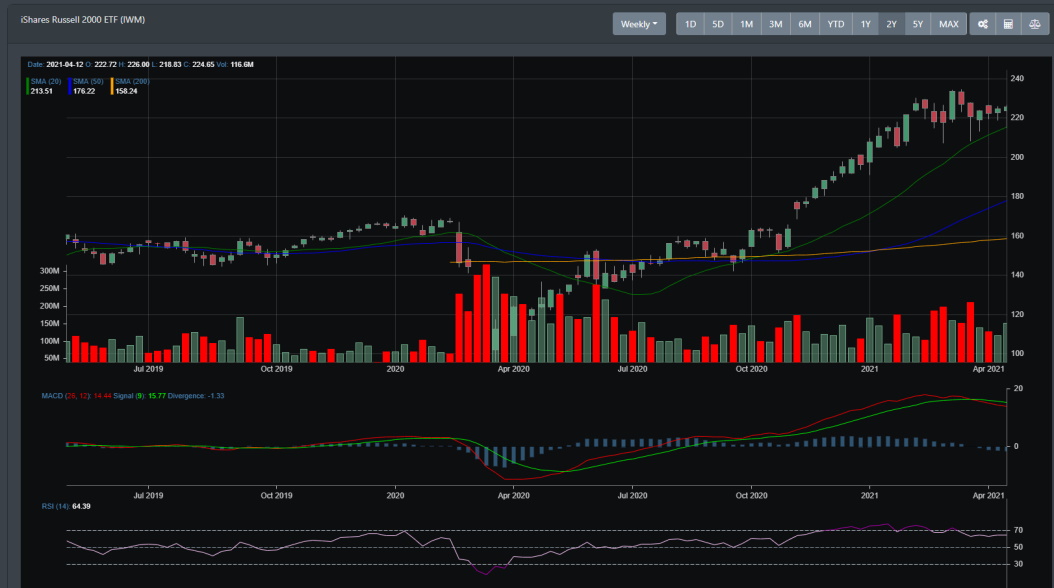
Task: Open the calculator tool icon
Action: 1008,24
